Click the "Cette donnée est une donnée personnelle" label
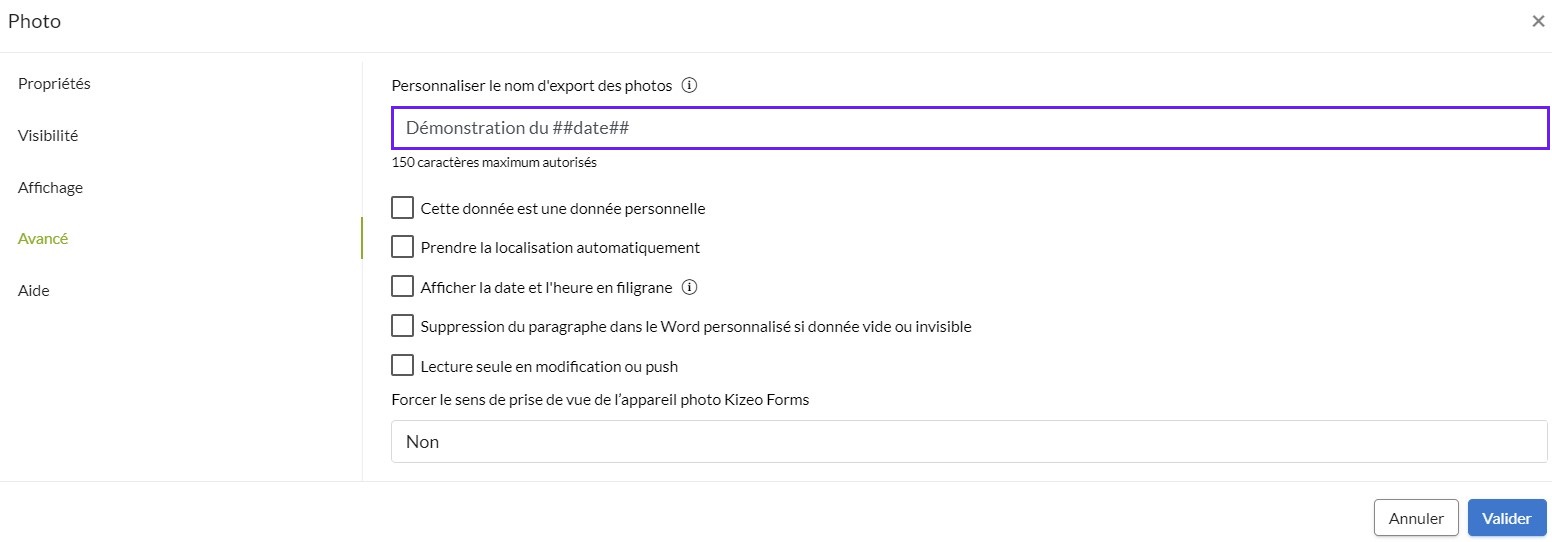This screenshot has width=1552, height=542. (x=563, y=209)
